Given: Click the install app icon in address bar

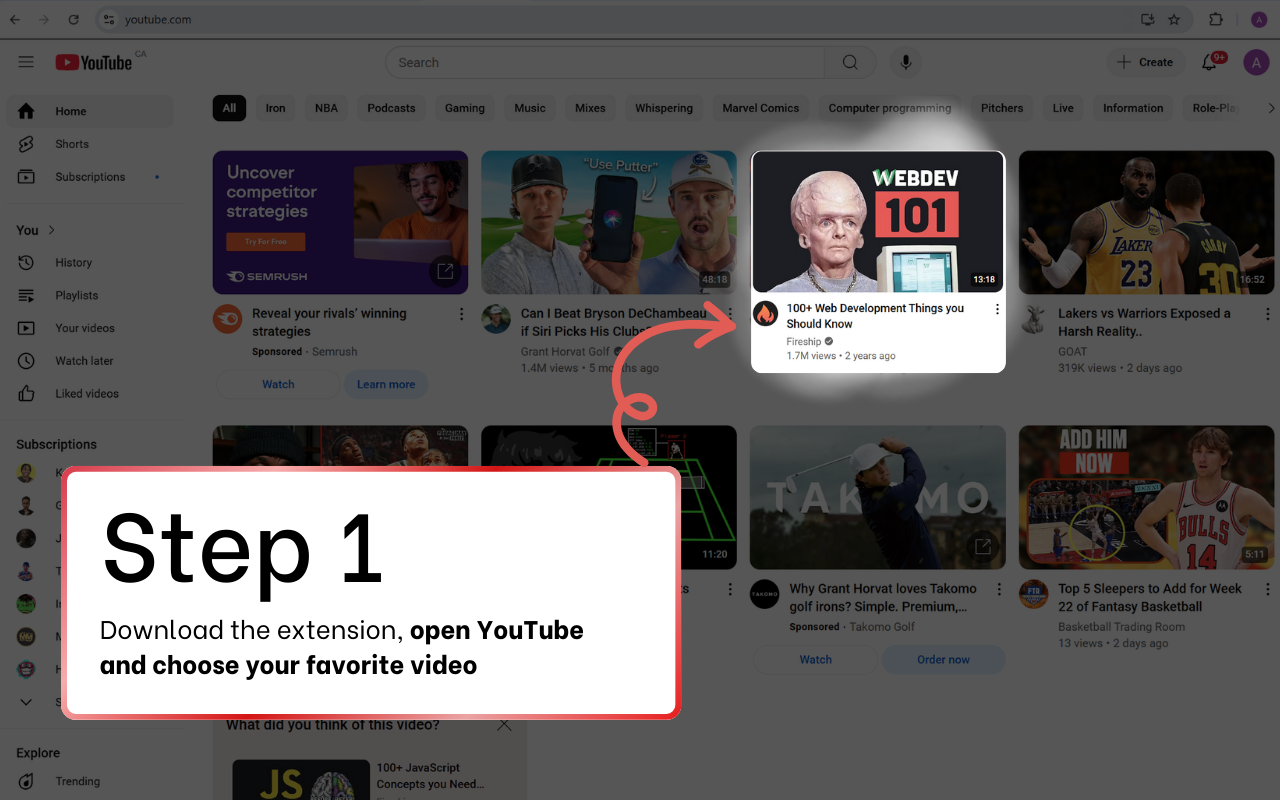Looking at the screenshot, I should point(1148,19).
